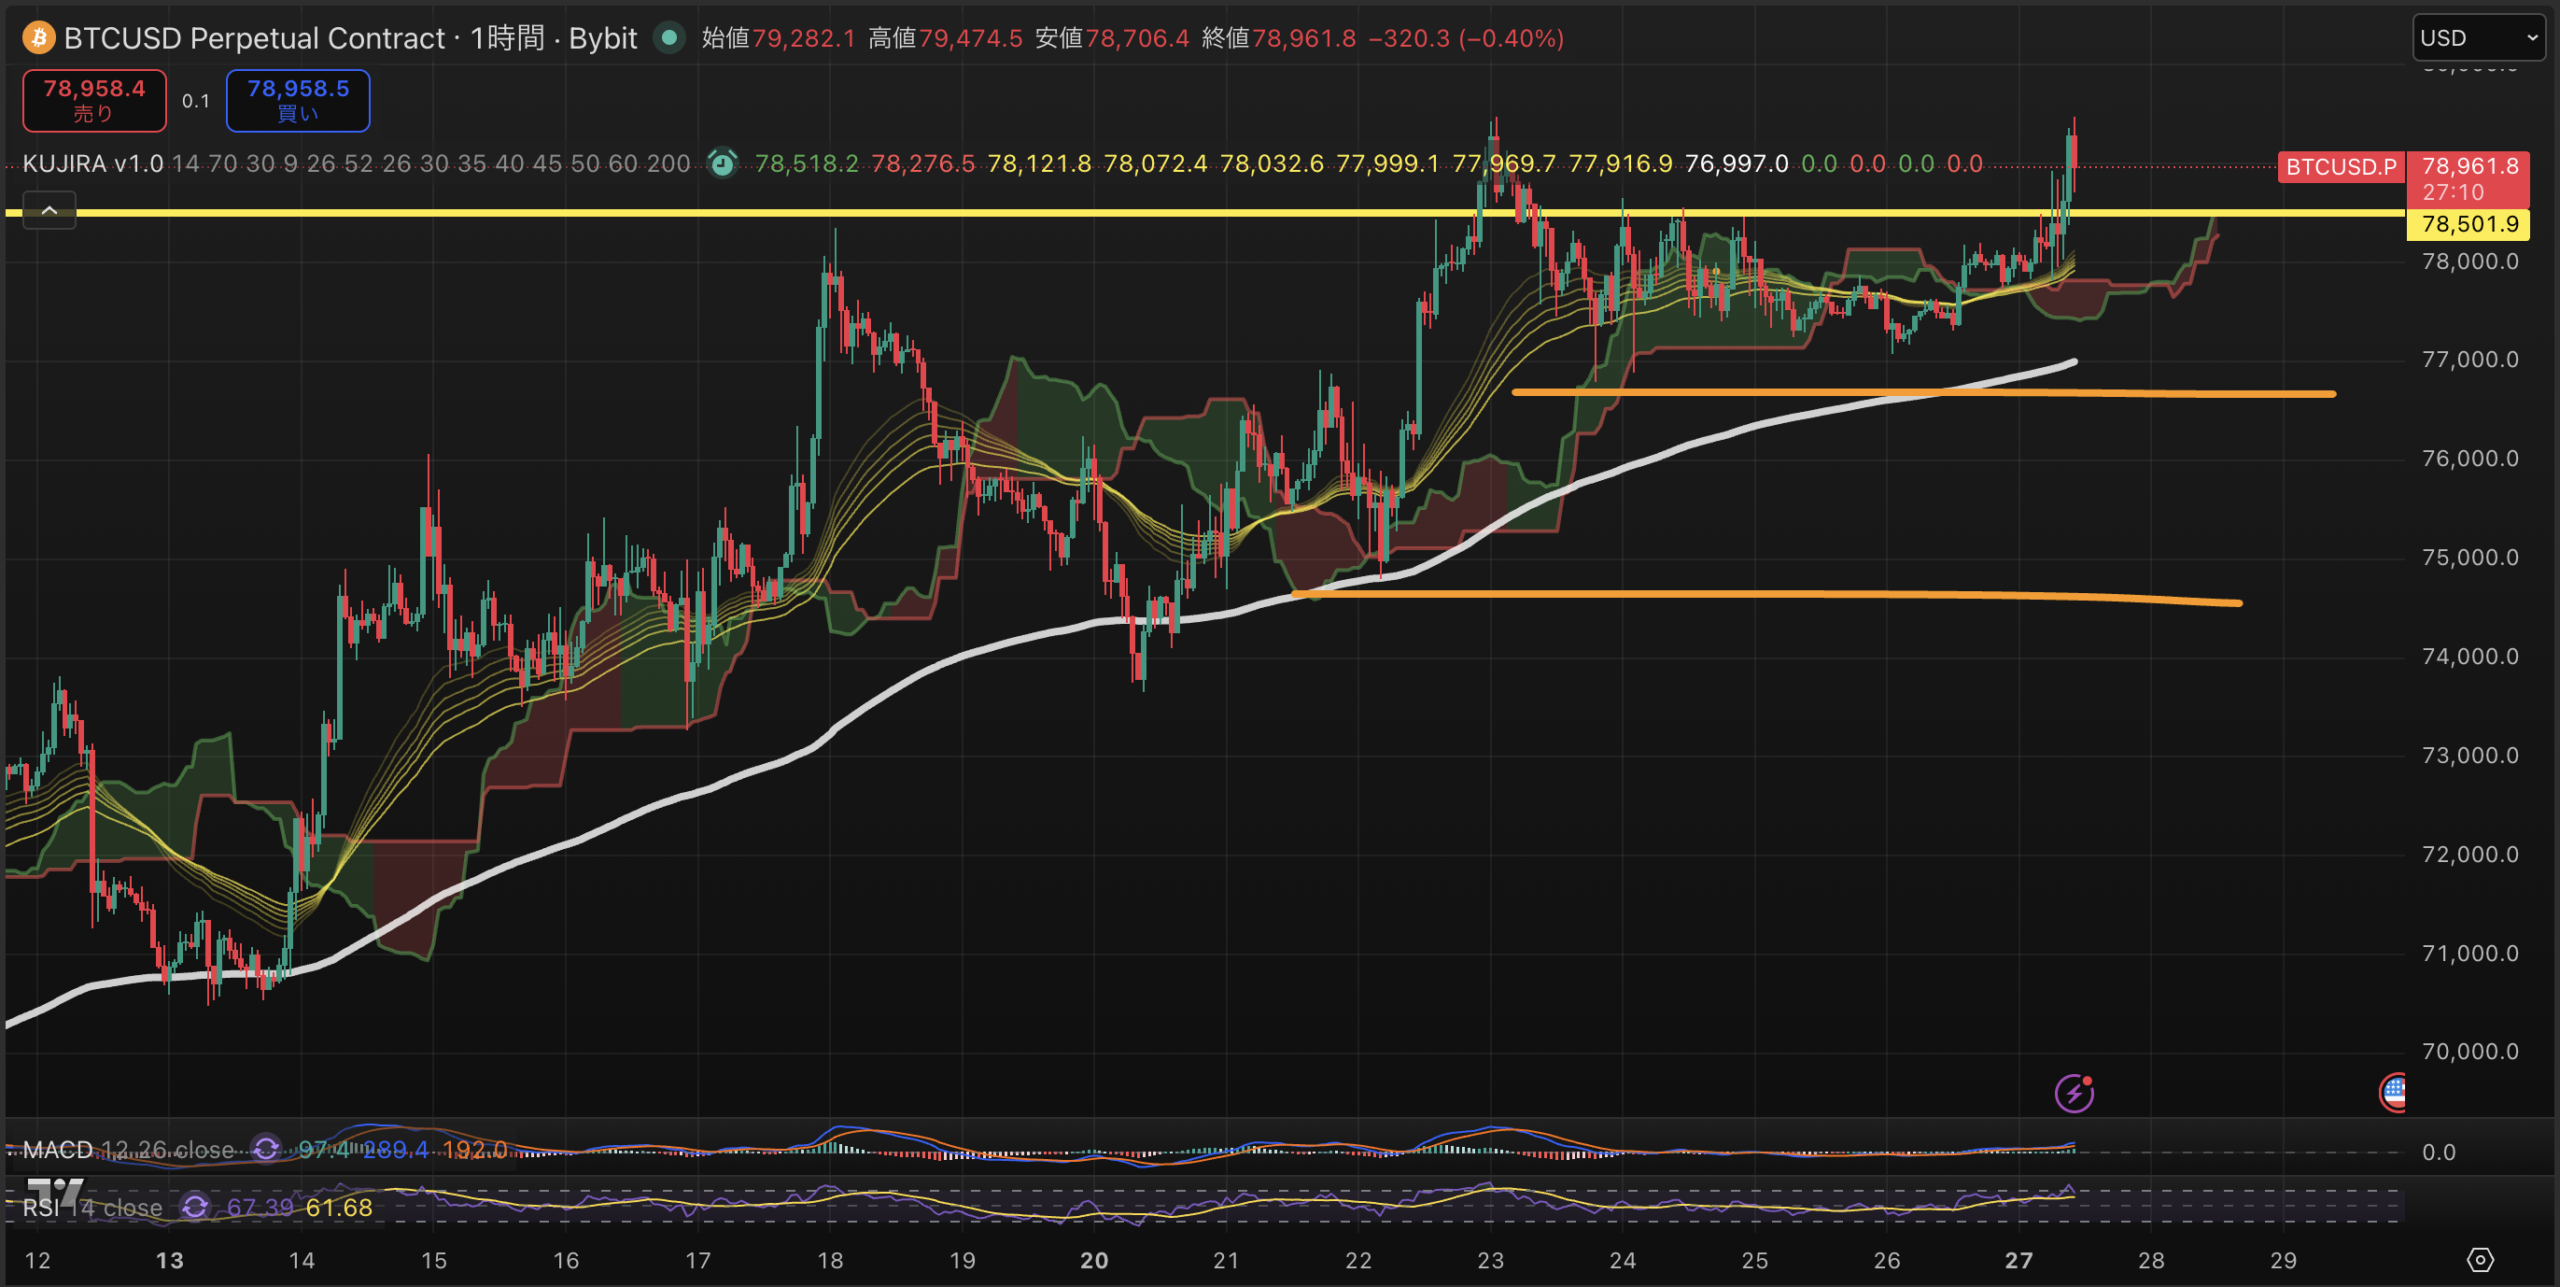Collapse the indicator legend with chevron button
Image resolution: width=2560 pixels, height=1287 pixels.
(x=49, y=211)
